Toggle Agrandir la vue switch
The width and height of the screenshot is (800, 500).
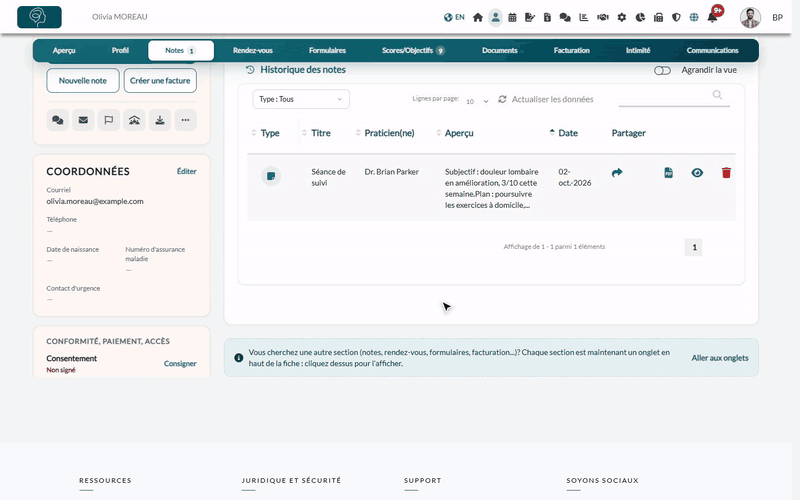tap(662, 70)
